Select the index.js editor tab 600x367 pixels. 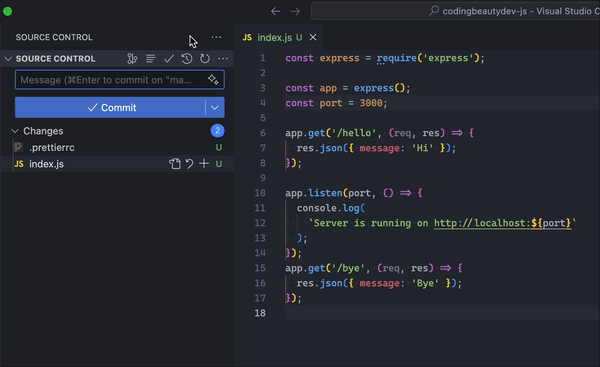point(279,37)
